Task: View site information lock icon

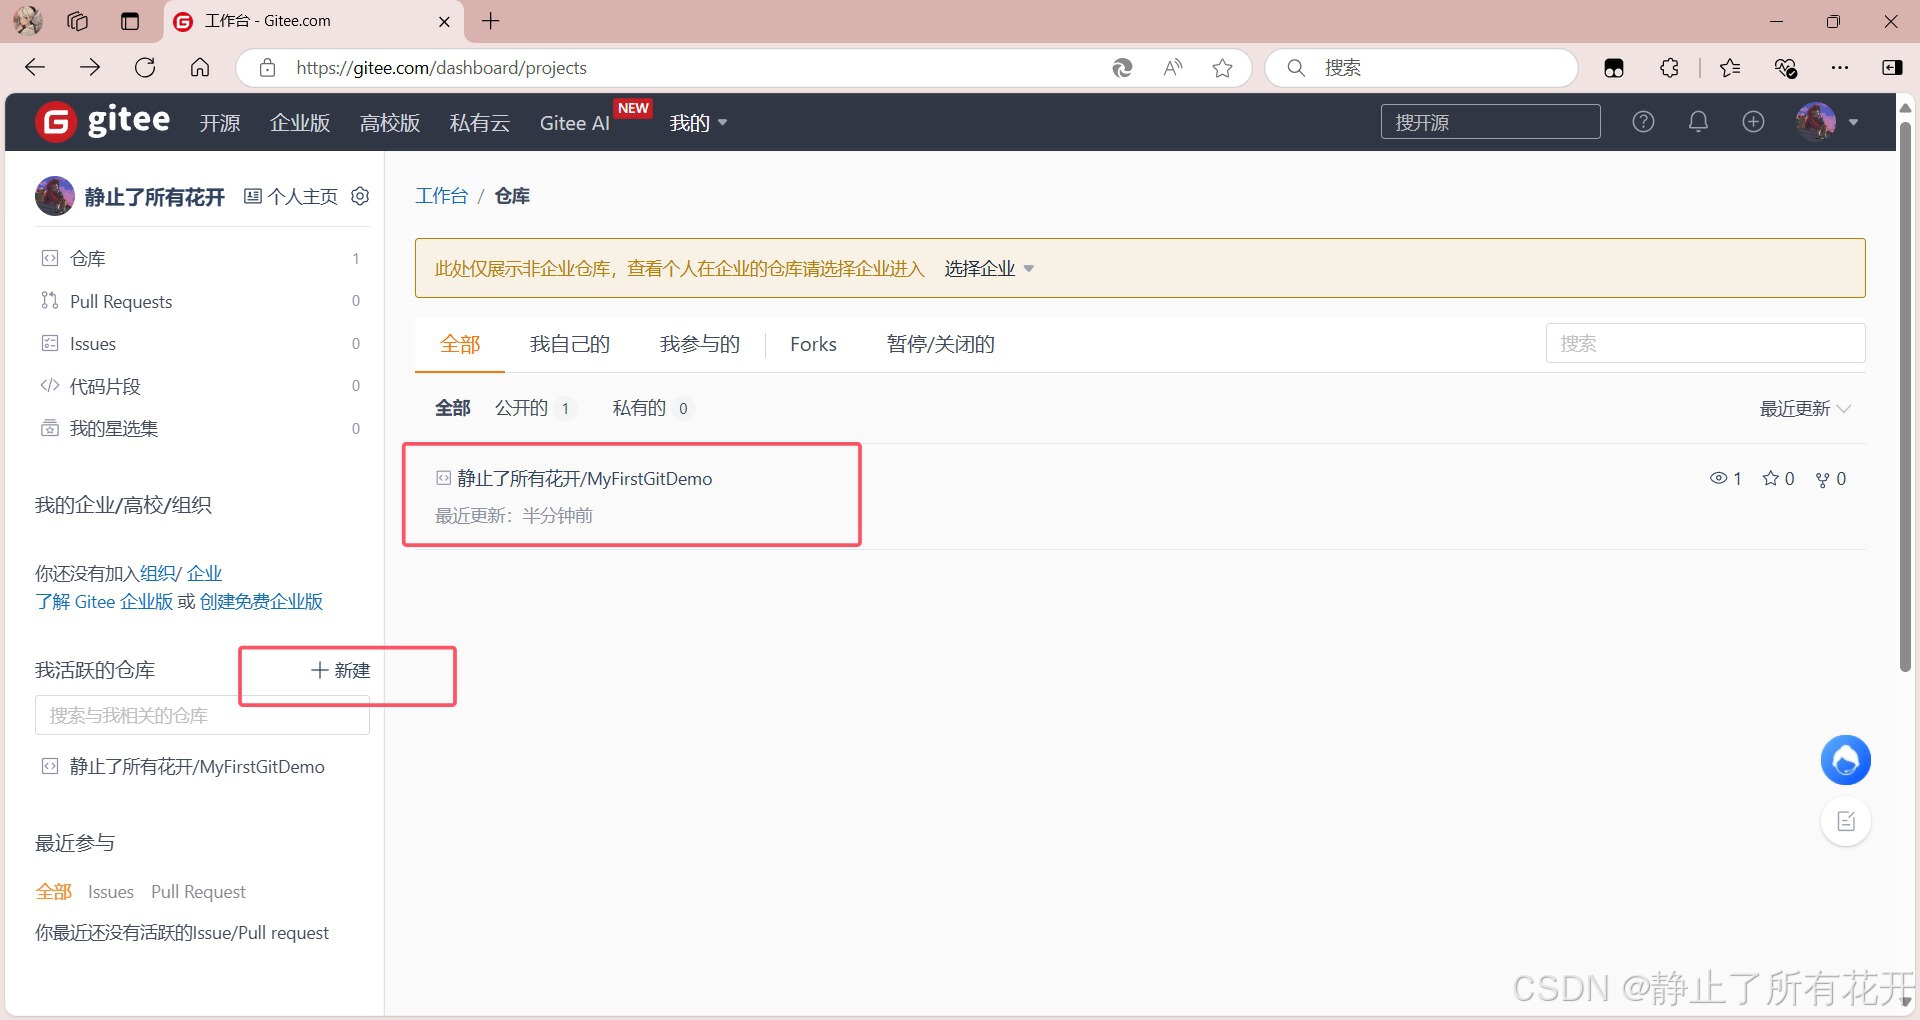Action: point(267,67)
